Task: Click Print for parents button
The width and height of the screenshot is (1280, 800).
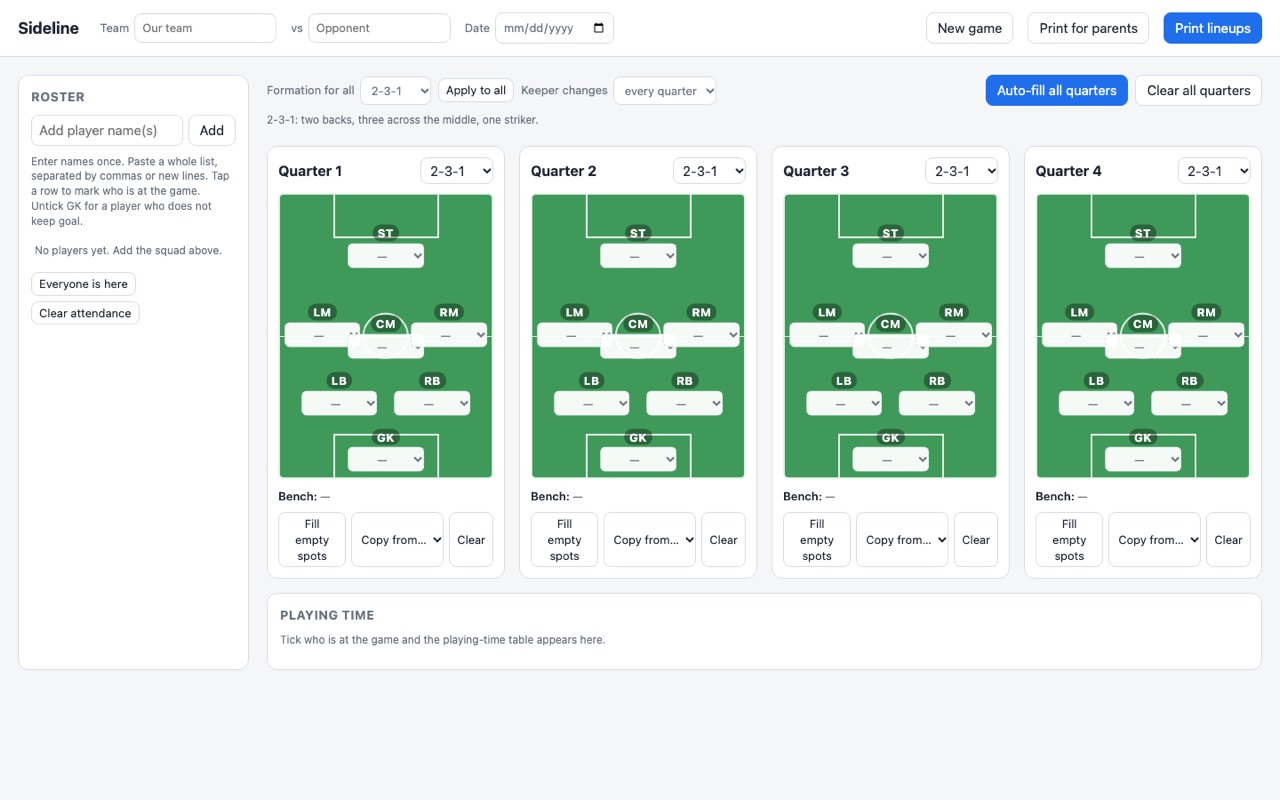Action: coord(1088,28)
